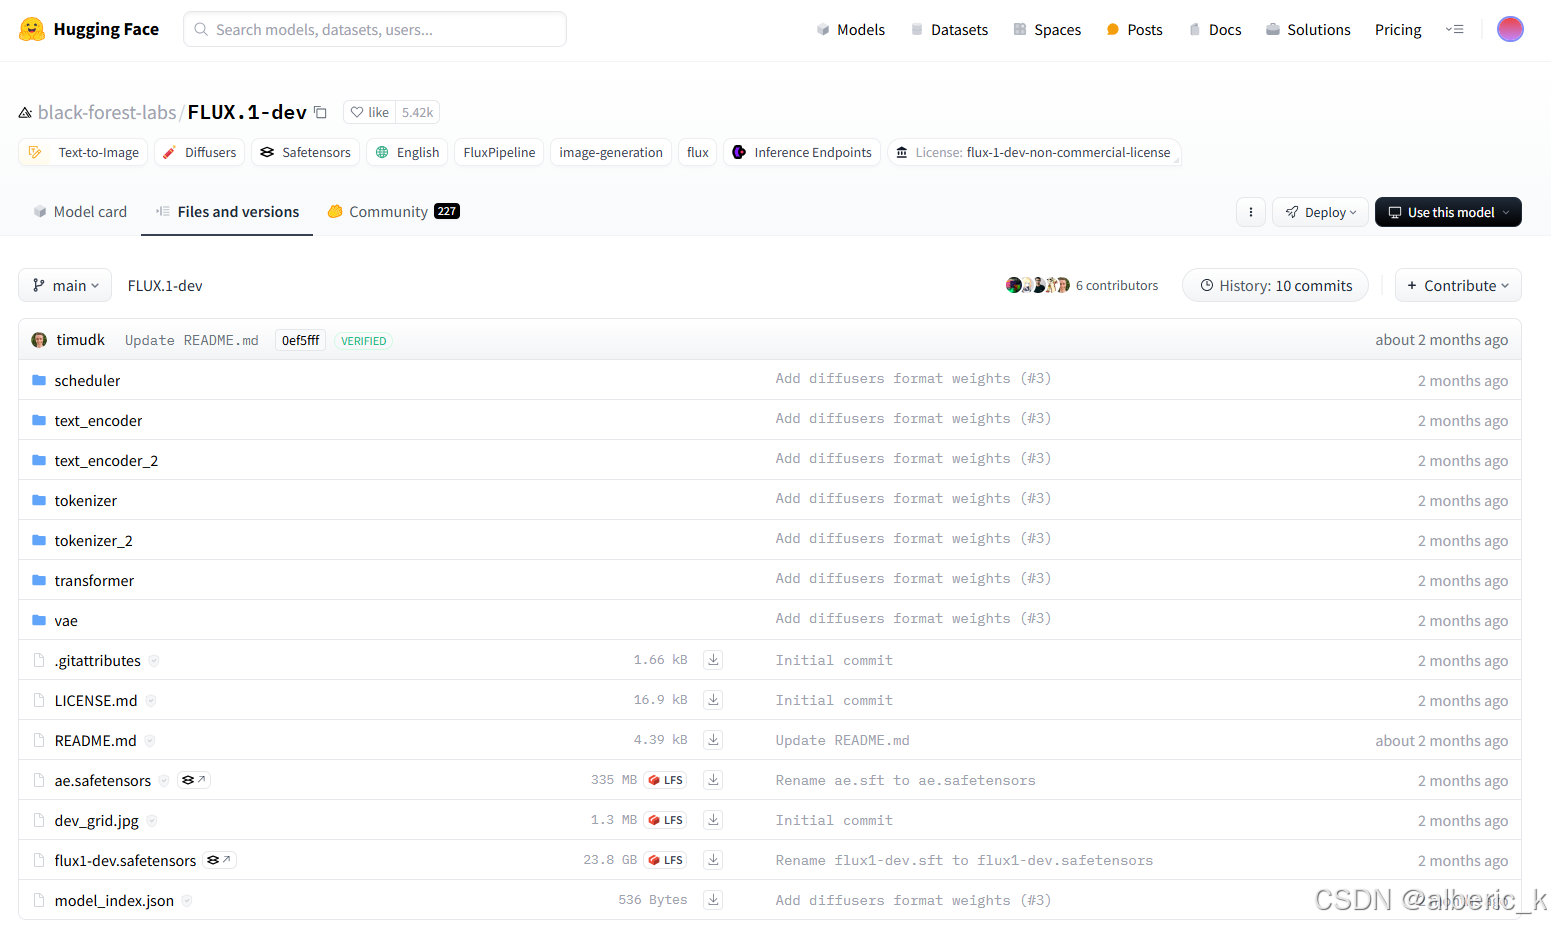Open the scheduler folder

coord(87,380)
